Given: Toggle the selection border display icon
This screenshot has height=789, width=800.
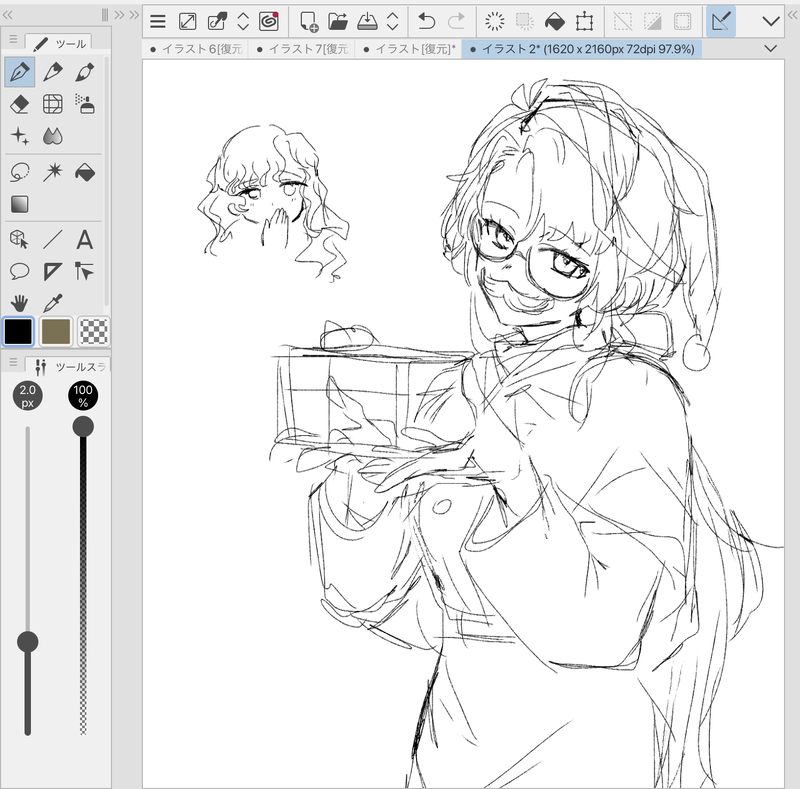Looking at the screenshot, I should pos(682,21).
